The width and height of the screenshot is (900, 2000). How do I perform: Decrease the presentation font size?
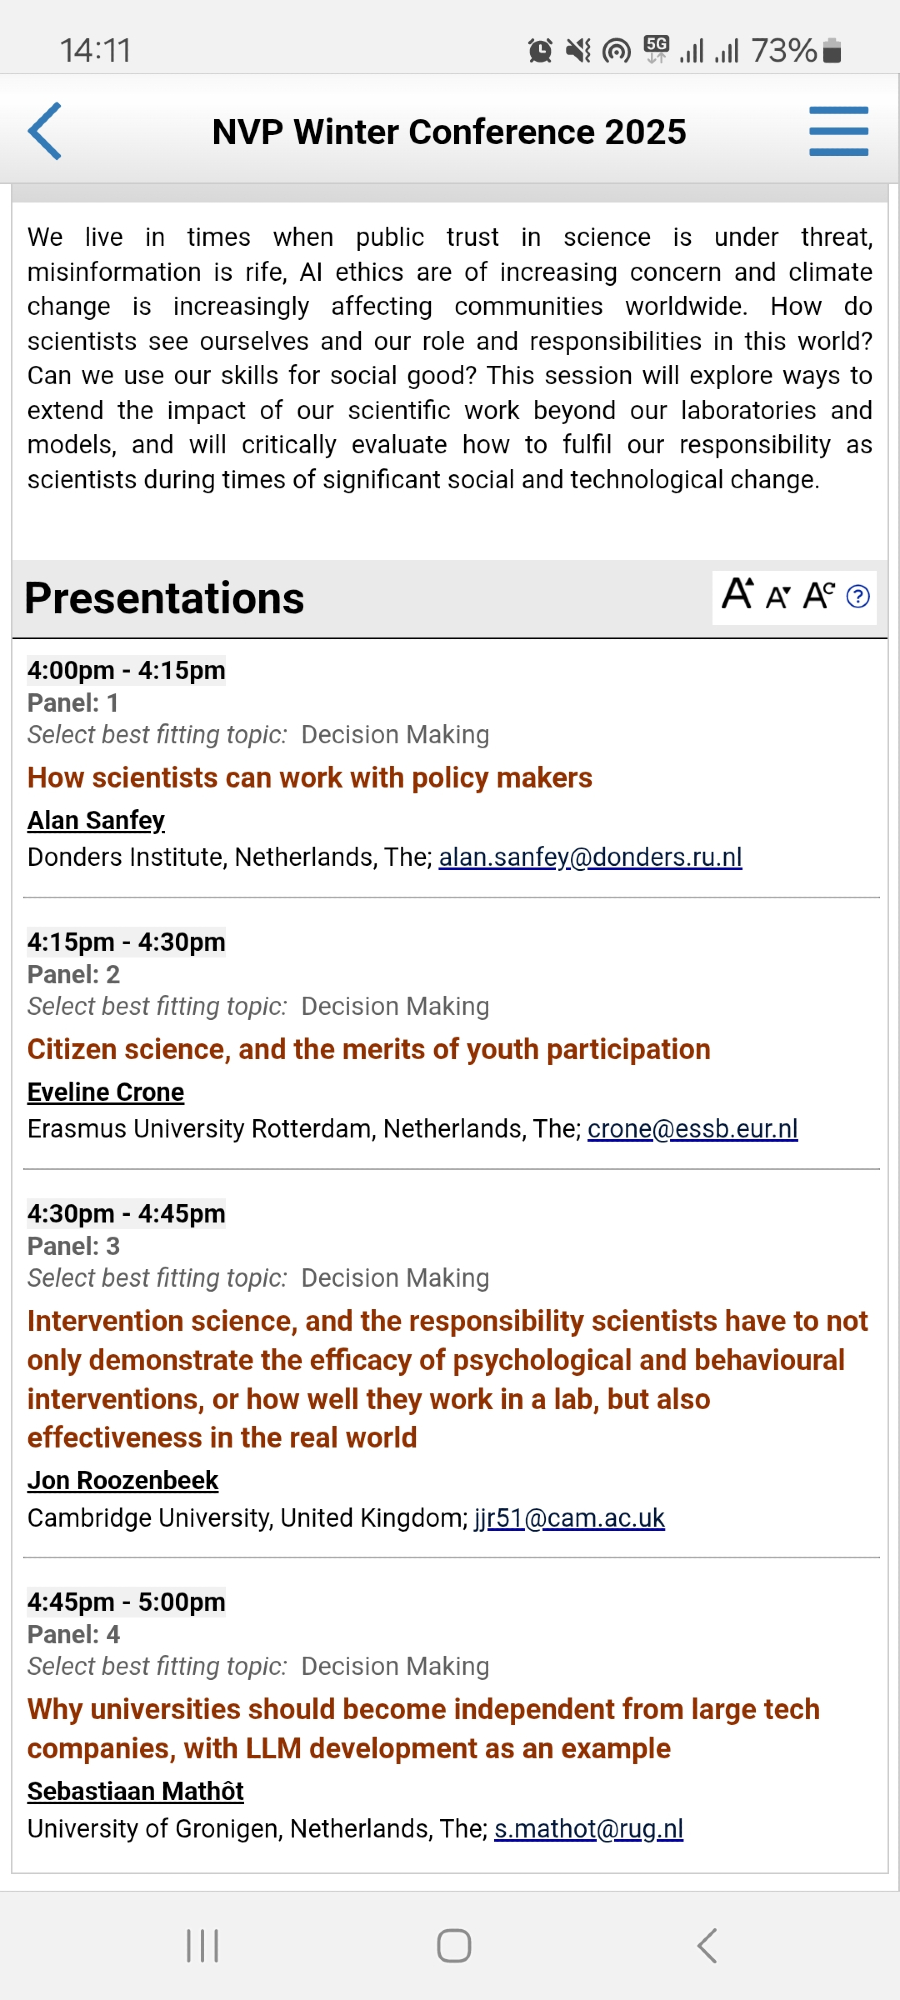click(x=778, y=597)
